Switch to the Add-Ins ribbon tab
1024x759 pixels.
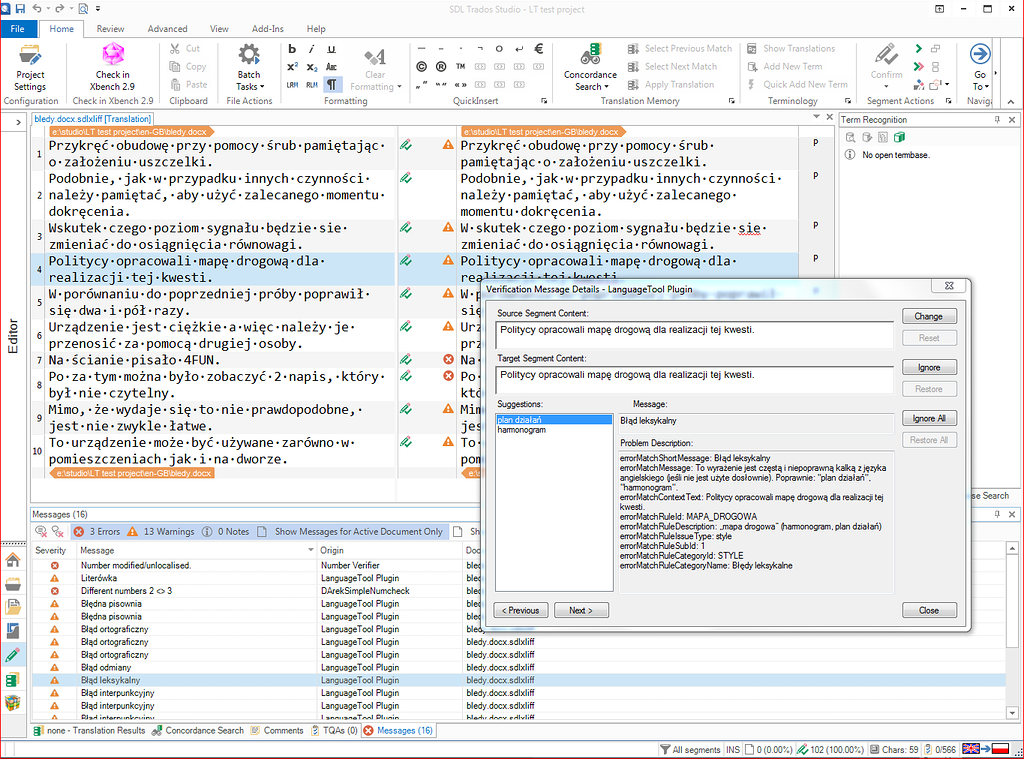[x=267, y=29]
